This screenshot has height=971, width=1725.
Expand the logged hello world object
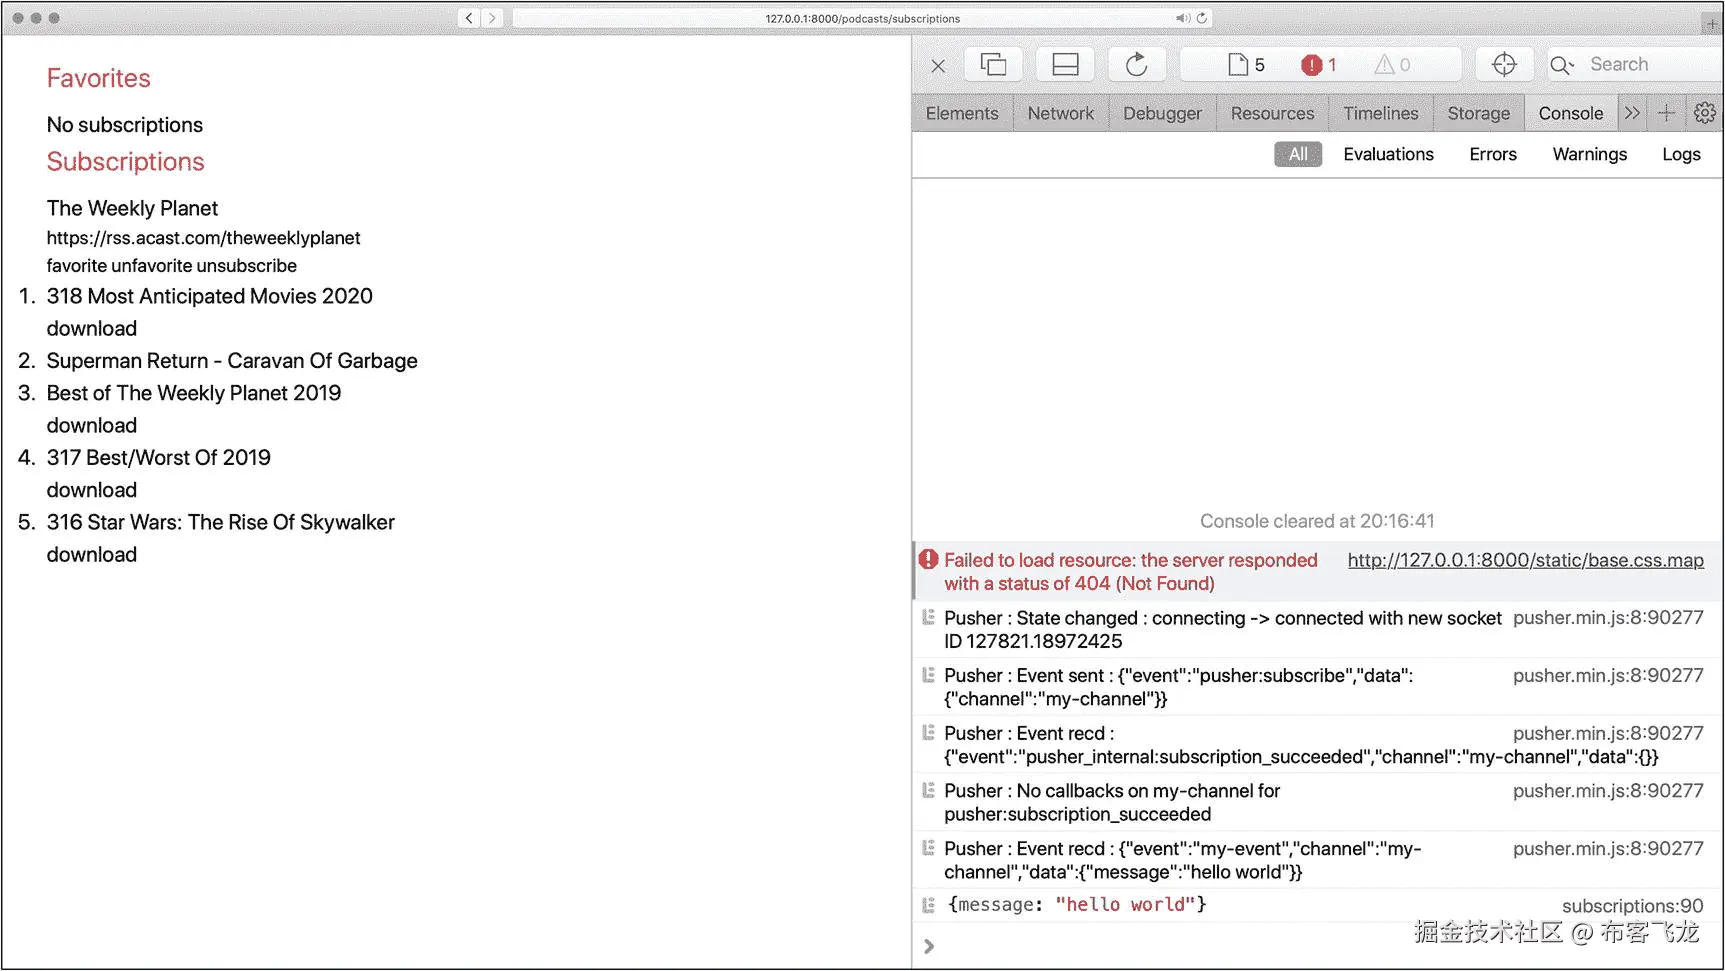click(x=1077, y=904)
